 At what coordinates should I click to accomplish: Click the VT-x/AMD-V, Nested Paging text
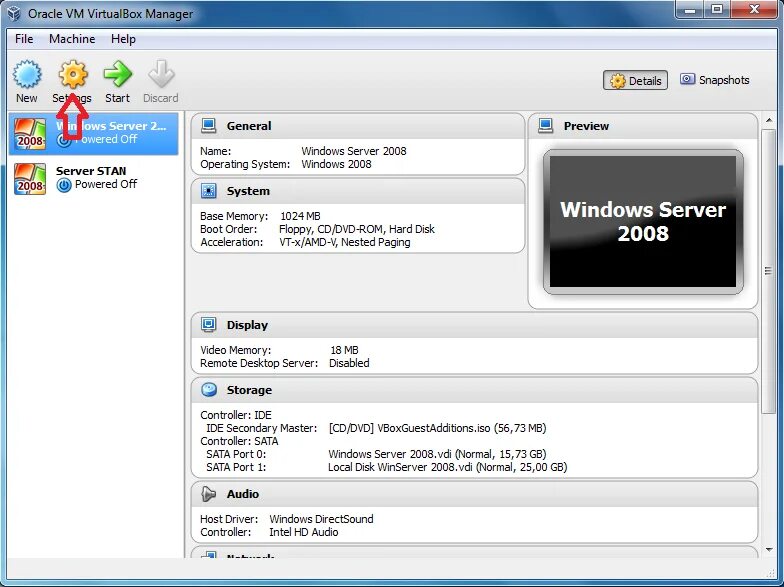345,242
